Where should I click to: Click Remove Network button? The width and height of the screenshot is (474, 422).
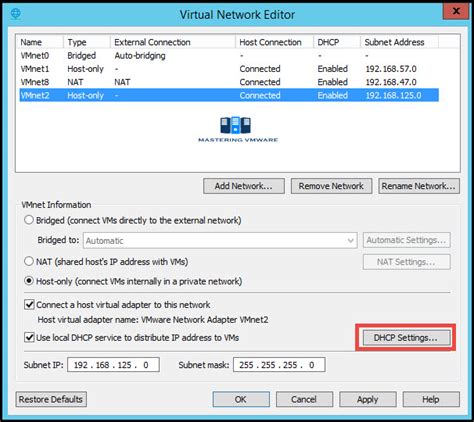coord(331,186)
